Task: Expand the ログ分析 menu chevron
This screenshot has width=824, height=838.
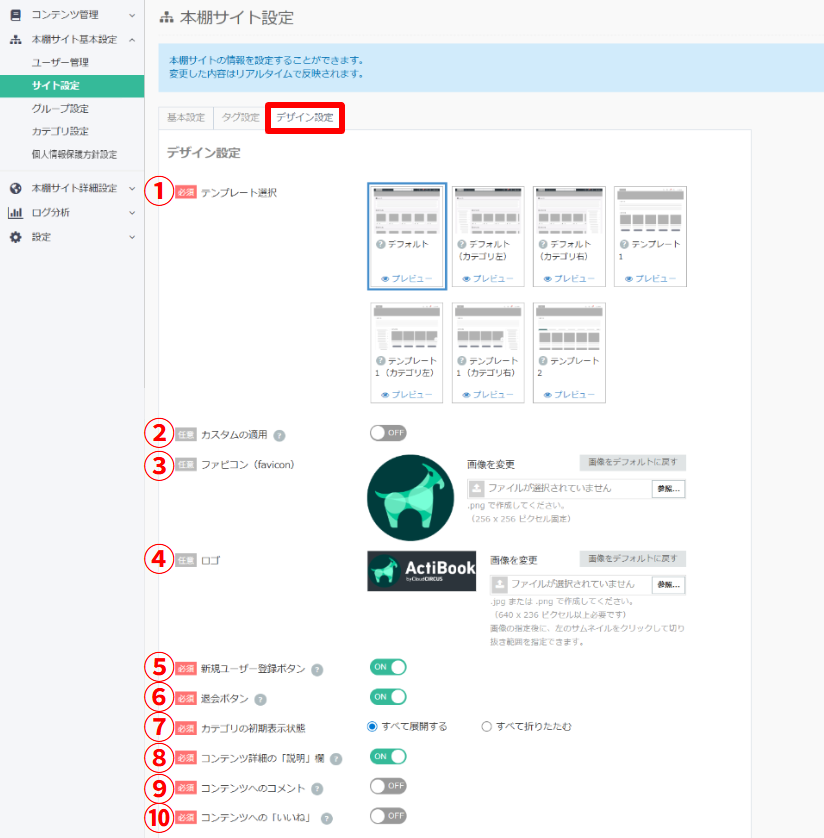Action: coord(132,213)
